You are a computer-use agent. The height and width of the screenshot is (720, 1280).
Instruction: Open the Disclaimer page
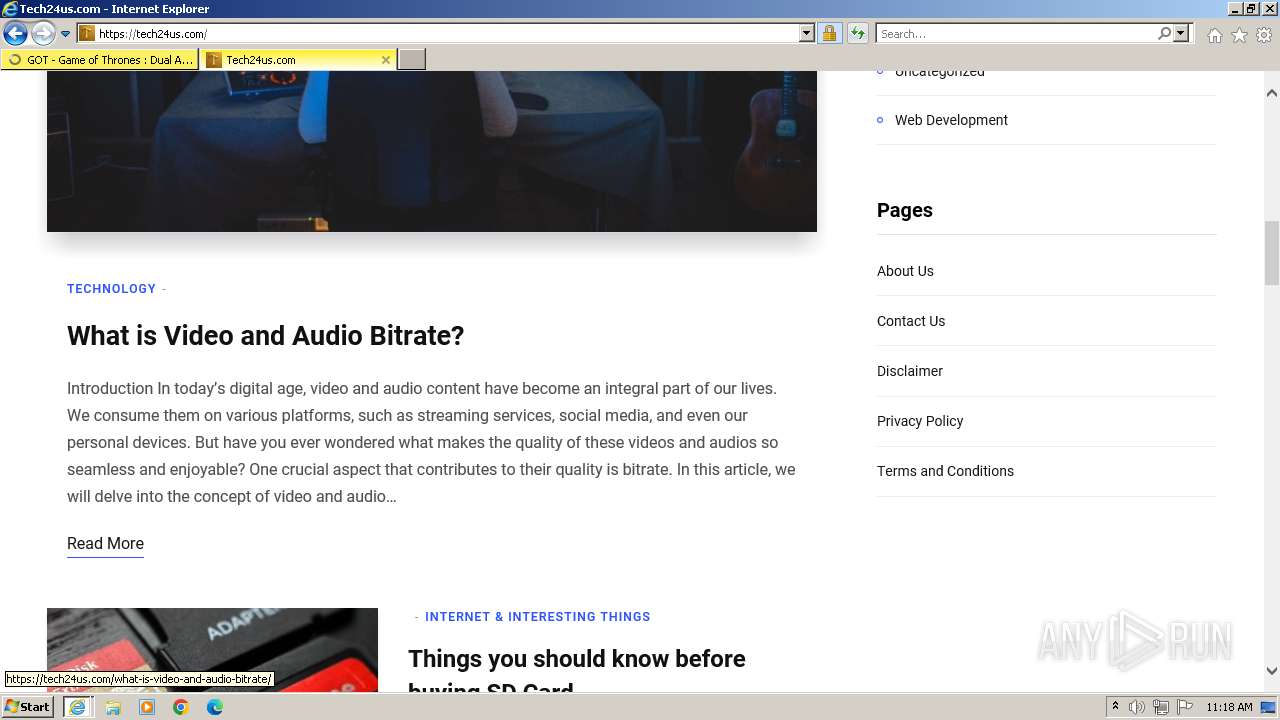910,371
